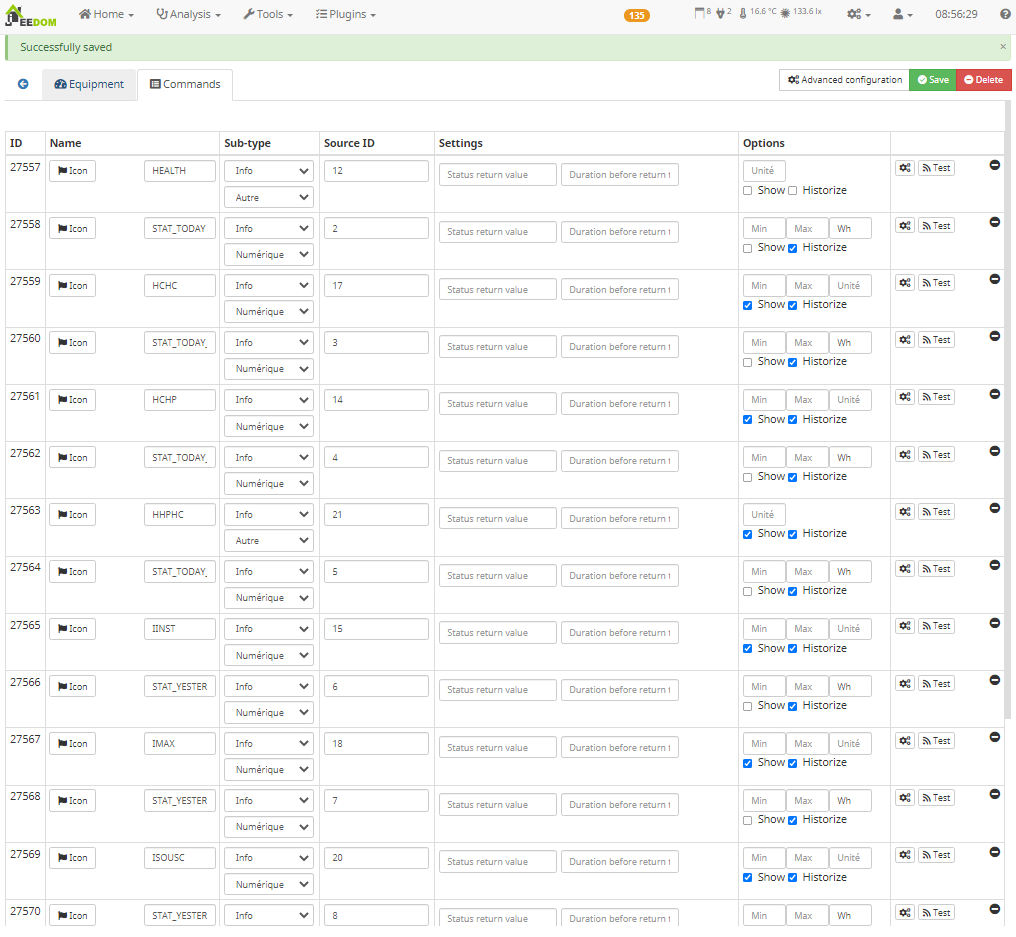This screenshot has width=1016, height=937.
Task: Enable Show checkbox for HEALTH command
Action: (748, 191)
